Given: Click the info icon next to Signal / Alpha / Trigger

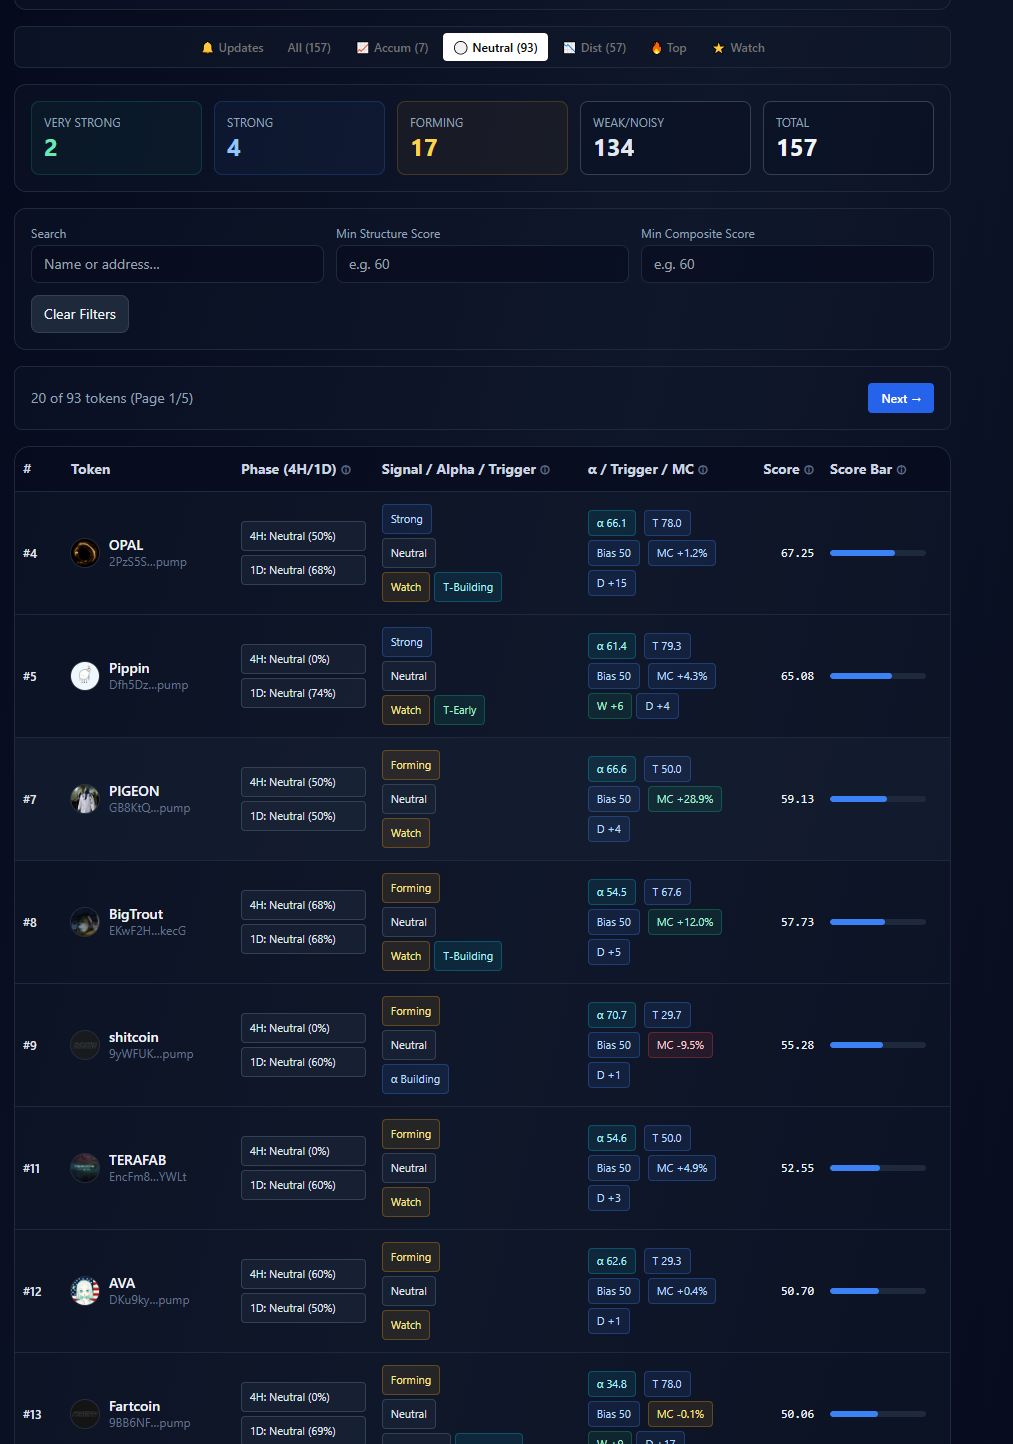Looking at the screenshot, I should 545,470.
